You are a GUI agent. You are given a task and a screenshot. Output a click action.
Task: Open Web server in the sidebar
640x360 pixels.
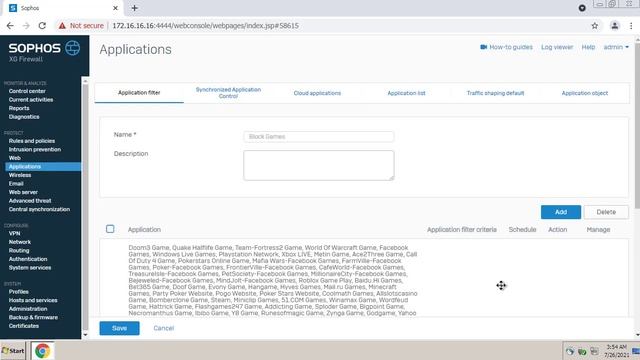tap(23, 192)
